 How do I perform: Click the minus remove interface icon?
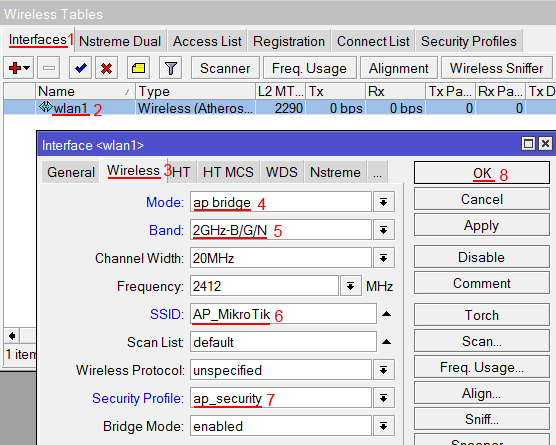[x=49, y=68]
